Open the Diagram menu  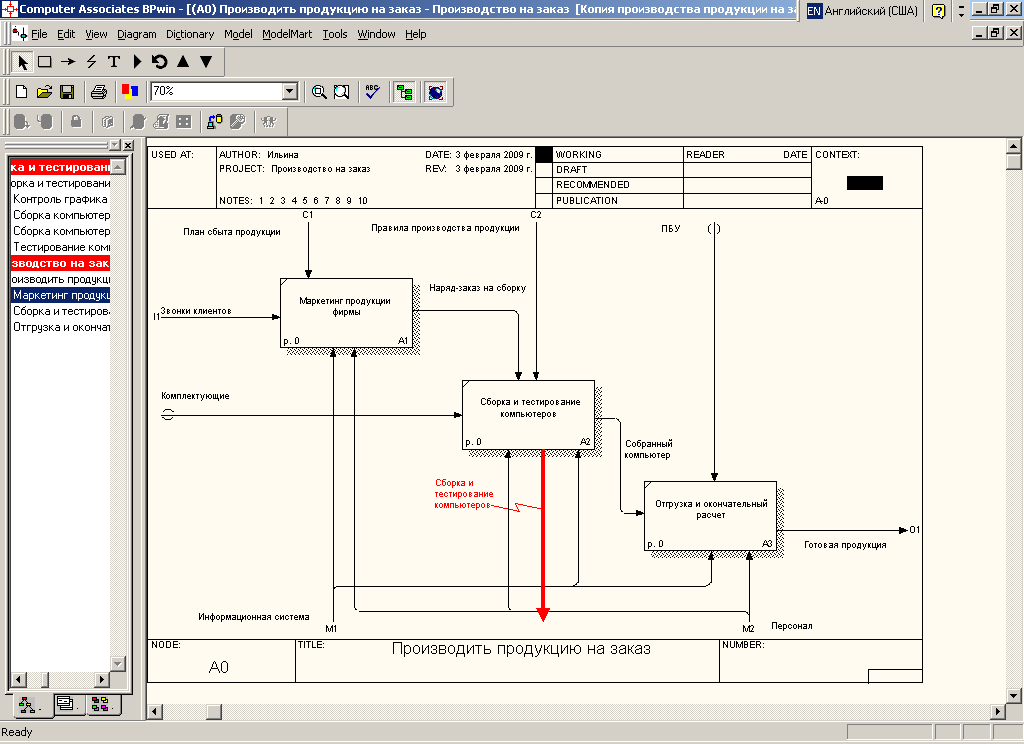click(x=136, y=34)
